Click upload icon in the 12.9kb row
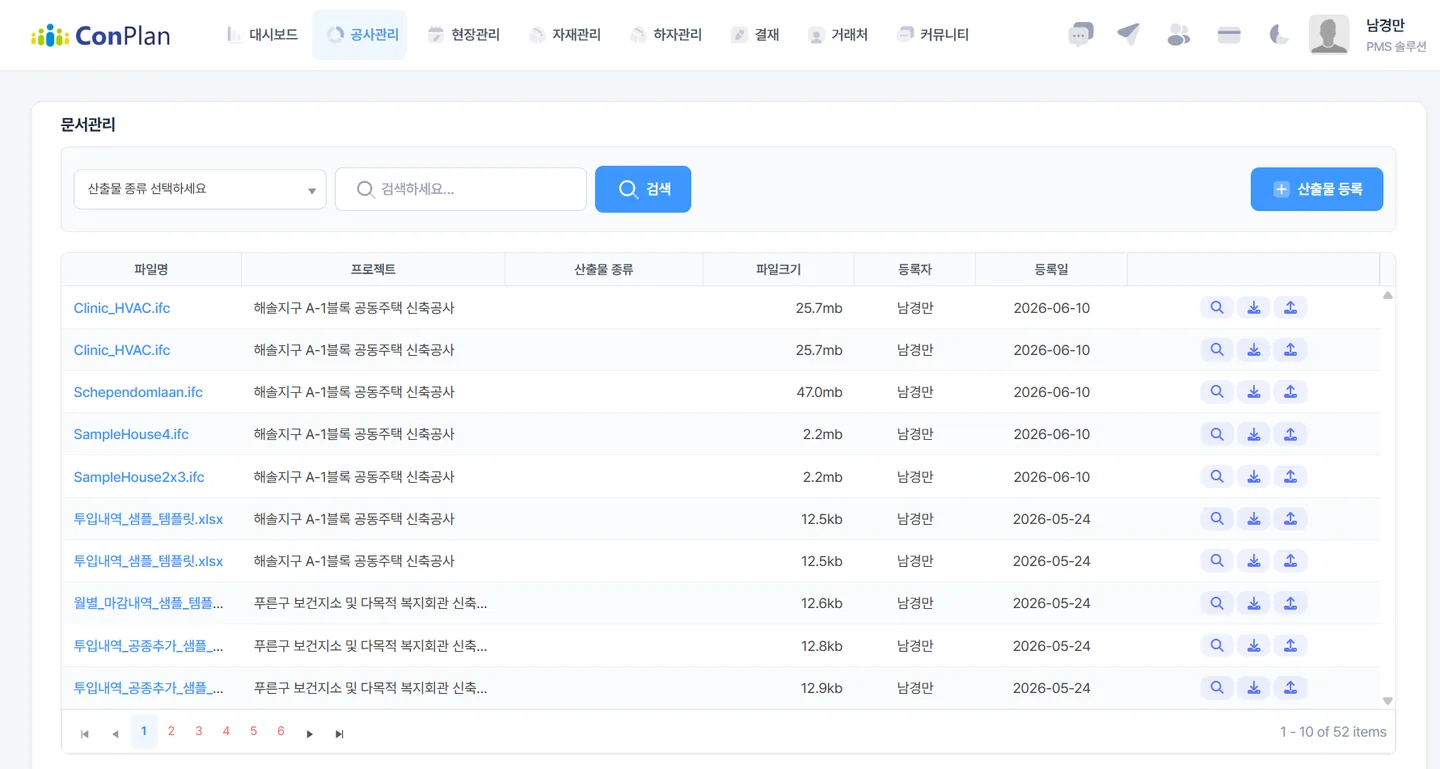This screenshot has height=769, width=1440. [x=1290, y=688]
